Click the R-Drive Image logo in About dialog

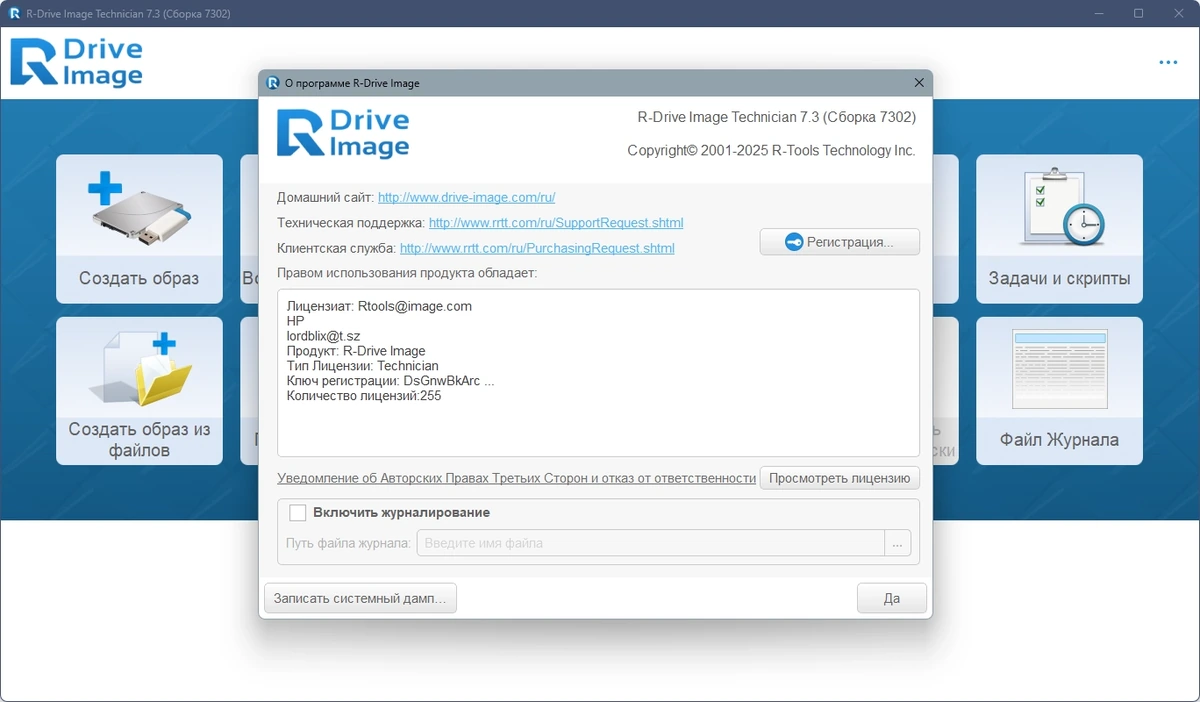tap(343, 133)
